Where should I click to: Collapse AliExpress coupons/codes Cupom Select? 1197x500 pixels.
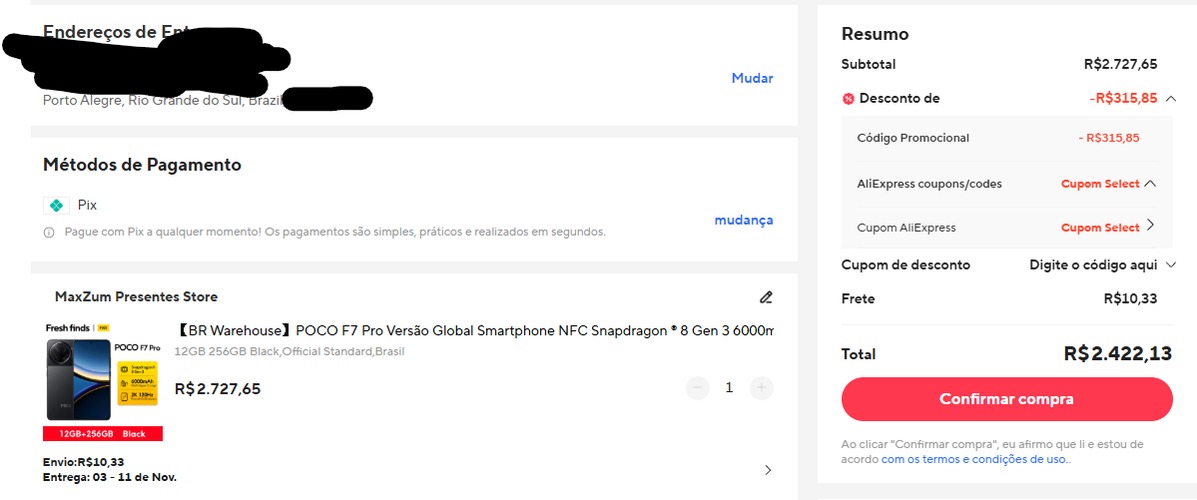pos(1150,184)
